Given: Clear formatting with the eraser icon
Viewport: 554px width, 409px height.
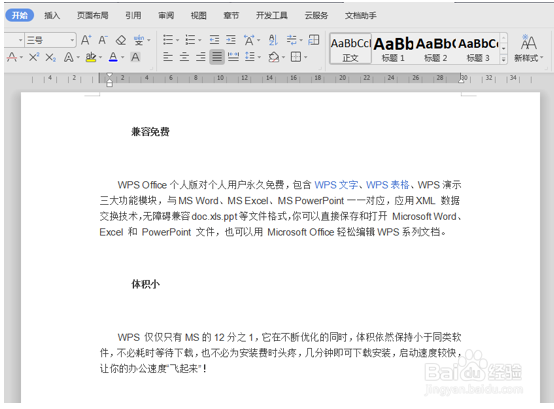Looking at the screenshot, I should pyautogui.click(x=121, y=40).
